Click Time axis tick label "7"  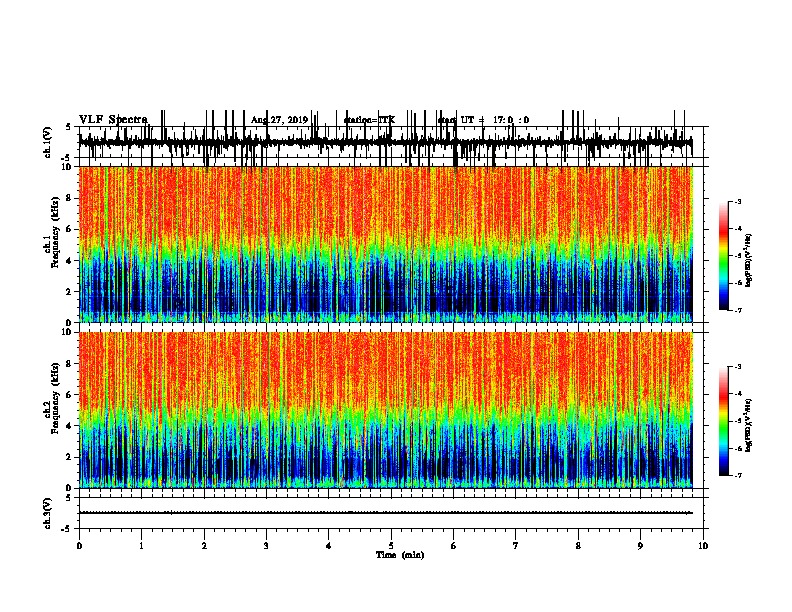(x=516, y=545)
